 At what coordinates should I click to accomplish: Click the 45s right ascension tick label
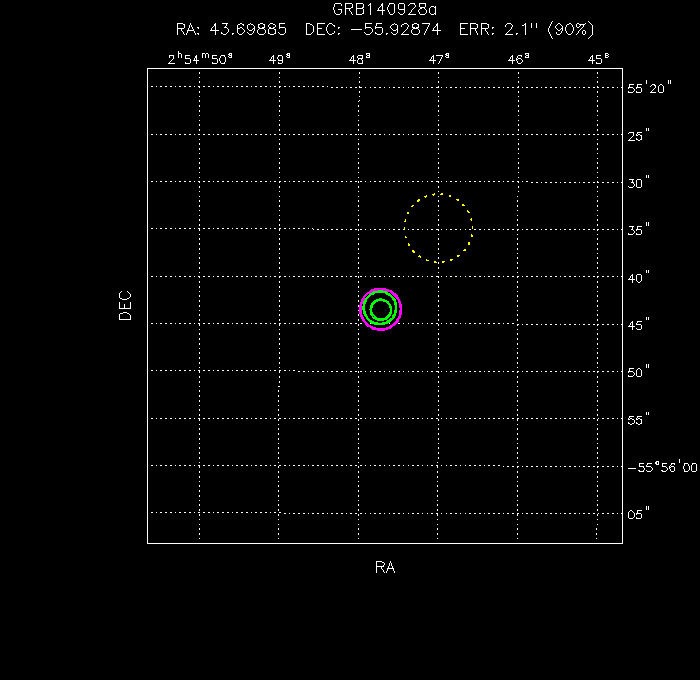(598, 59)
